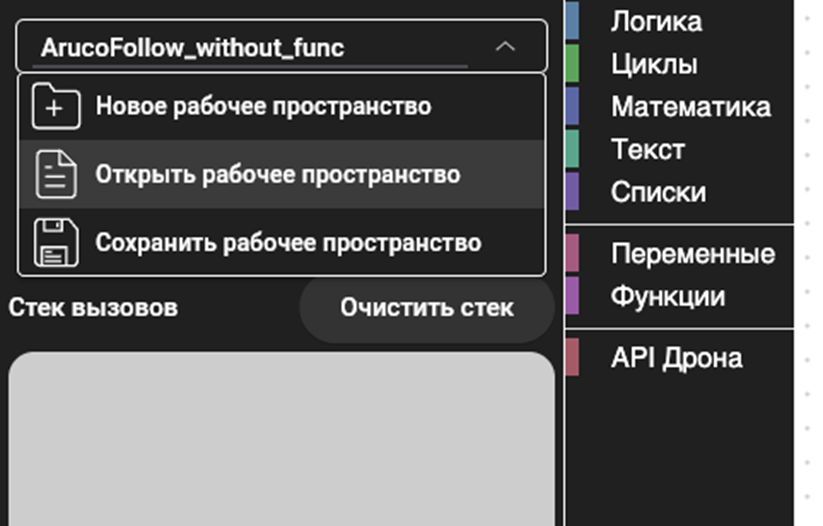Select 'Новое рабочее пространство' menu entry
823x526 pixels.
tap(263, 106)
